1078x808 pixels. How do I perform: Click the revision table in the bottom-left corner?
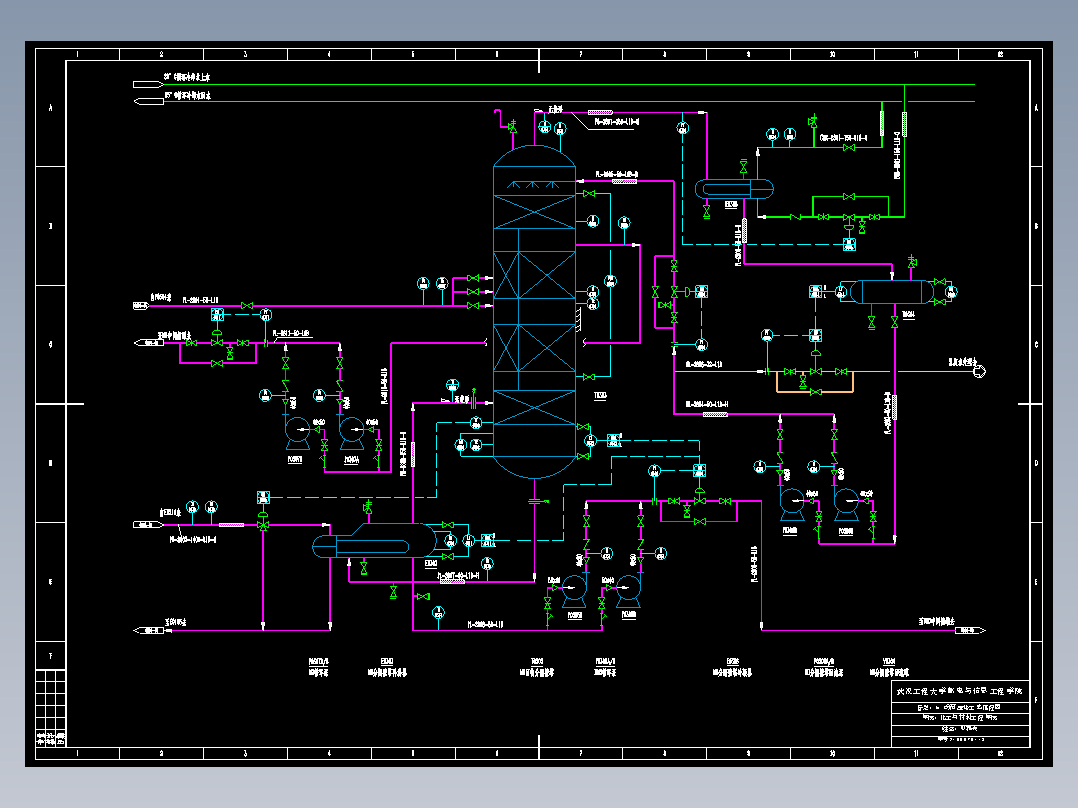coord(51,708)
